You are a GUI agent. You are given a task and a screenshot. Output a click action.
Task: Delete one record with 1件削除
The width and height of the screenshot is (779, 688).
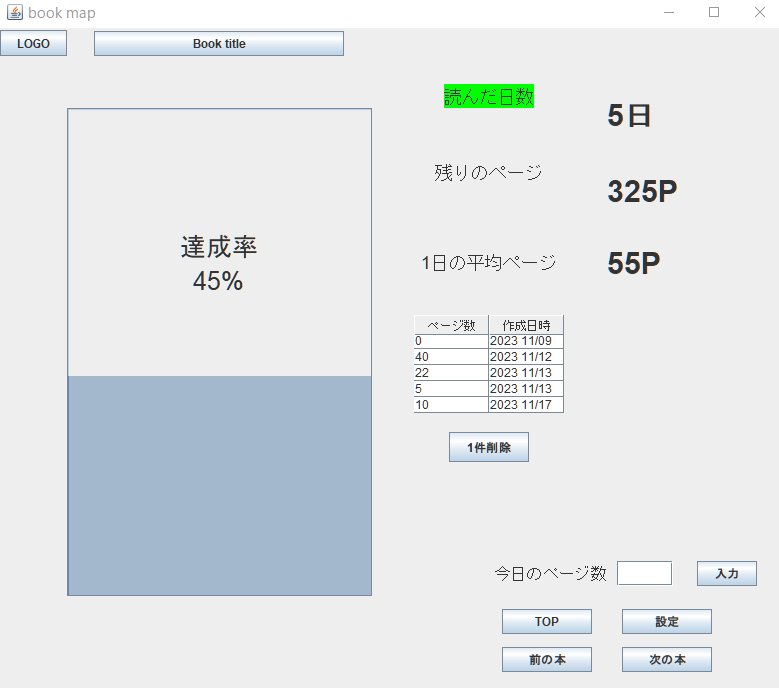click(x=489, y=447)
